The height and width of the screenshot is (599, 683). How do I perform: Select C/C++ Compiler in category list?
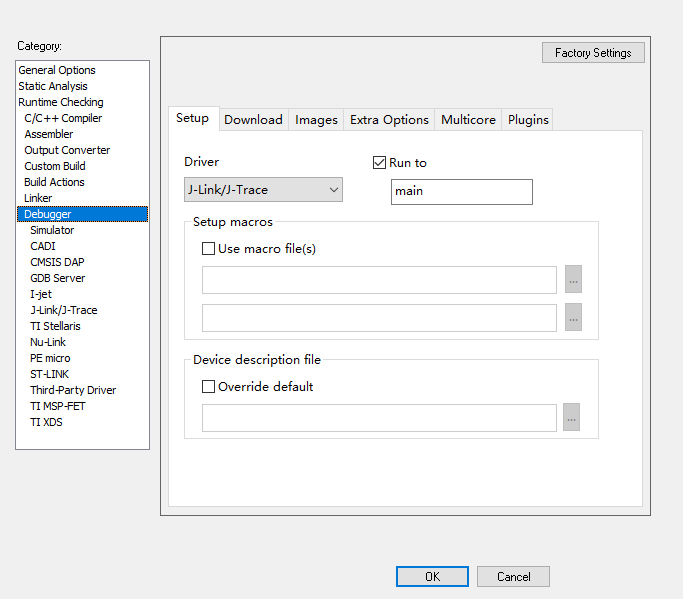point(63,118)
